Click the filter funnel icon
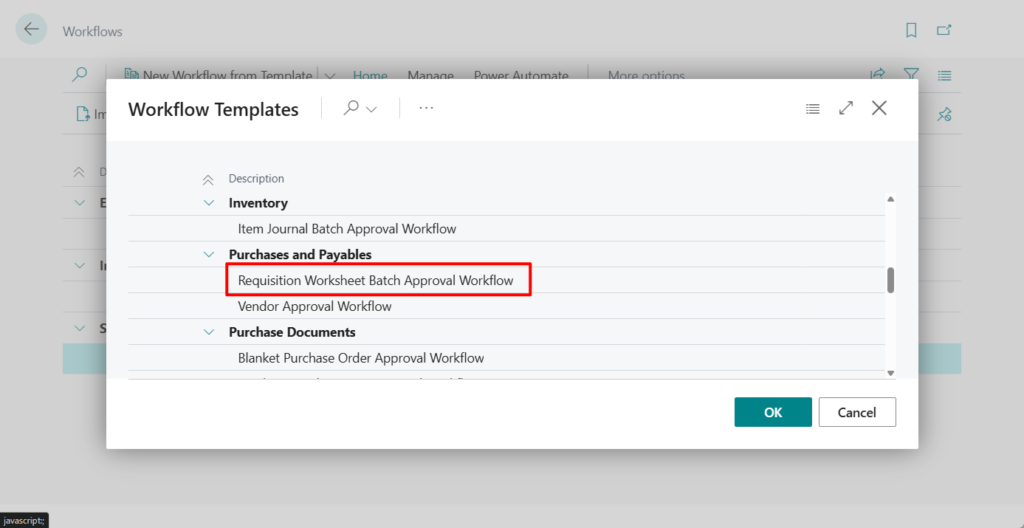Image resolution: width=1024 pixels, height=528 pixels. click(911, 75)
